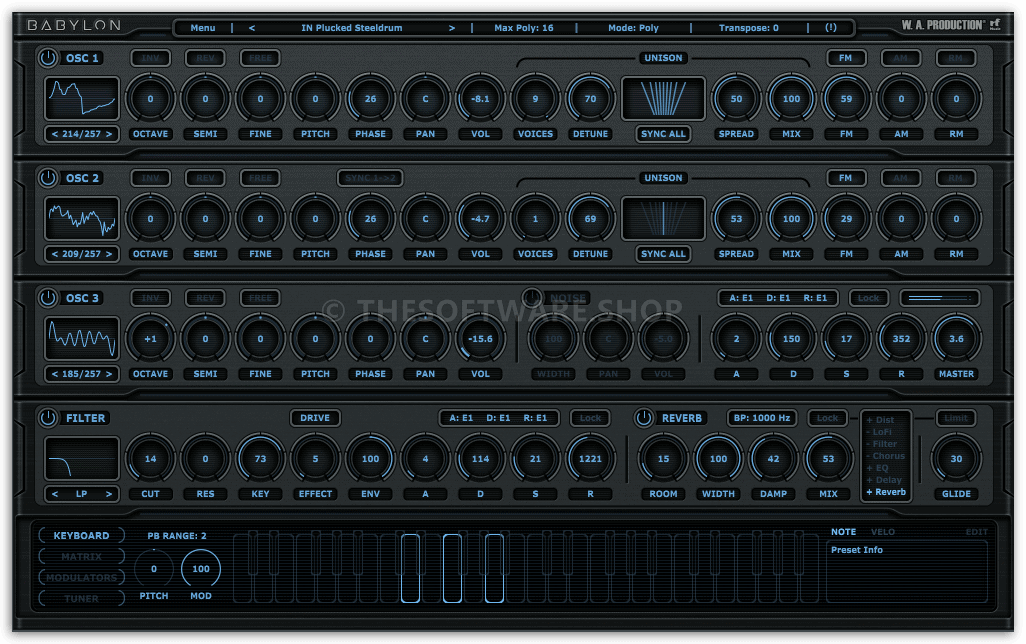Click the OSC 1 DETUNE knob
1026x644 pixels.
[x=590, y=99]
